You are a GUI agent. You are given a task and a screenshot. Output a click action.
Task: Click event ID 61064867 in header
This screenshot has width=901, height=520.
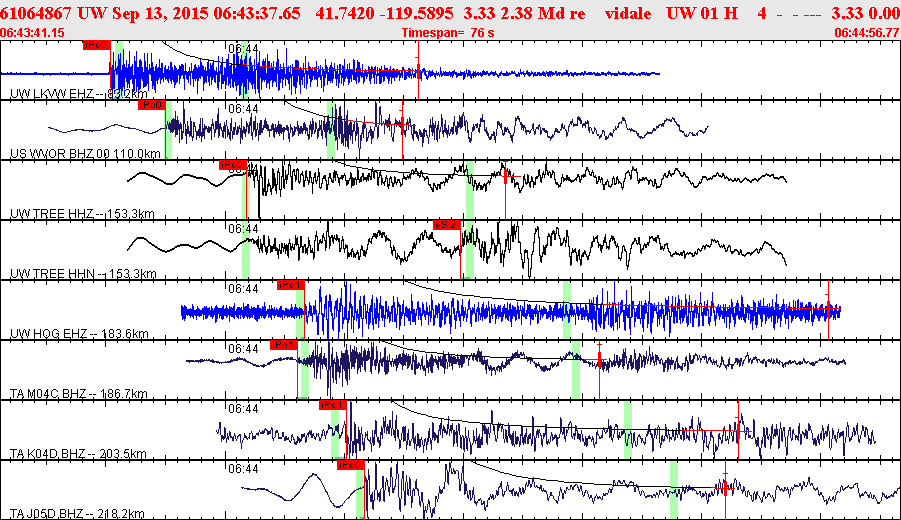(x=36, y=13)
